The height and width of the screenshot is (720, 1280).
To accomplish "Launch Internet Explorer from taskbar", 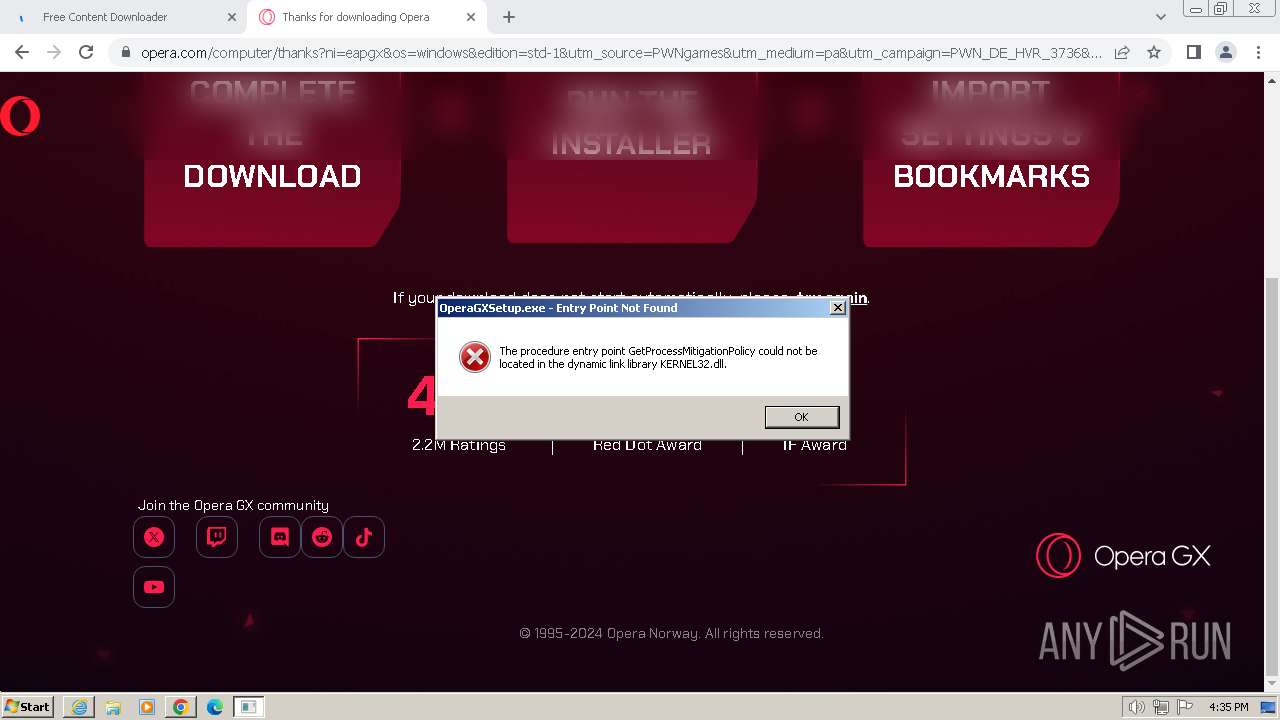I will [79, 707].
